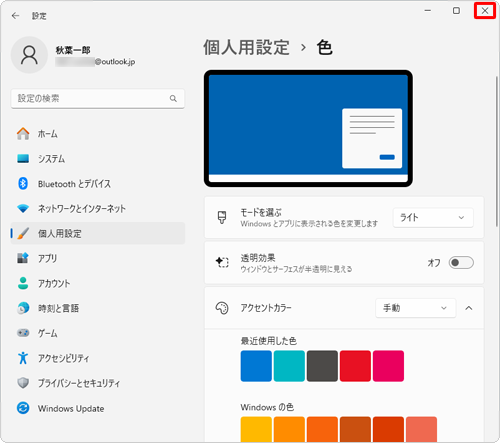Click the desktop color preview thumbnail

308,128
